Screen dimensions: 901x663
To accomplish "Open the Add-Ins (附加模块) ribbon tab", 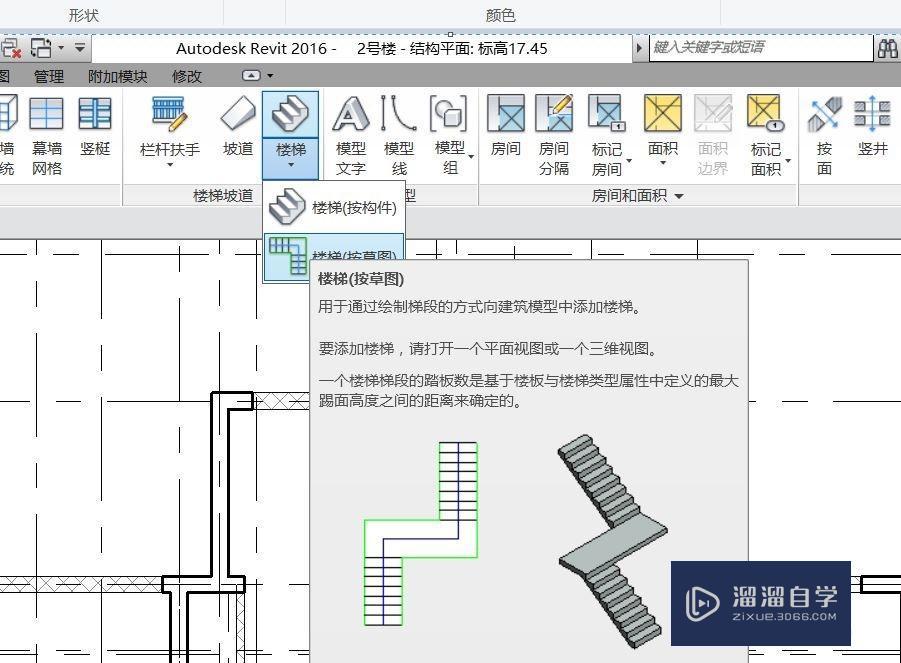I will [x=118, y=76].
